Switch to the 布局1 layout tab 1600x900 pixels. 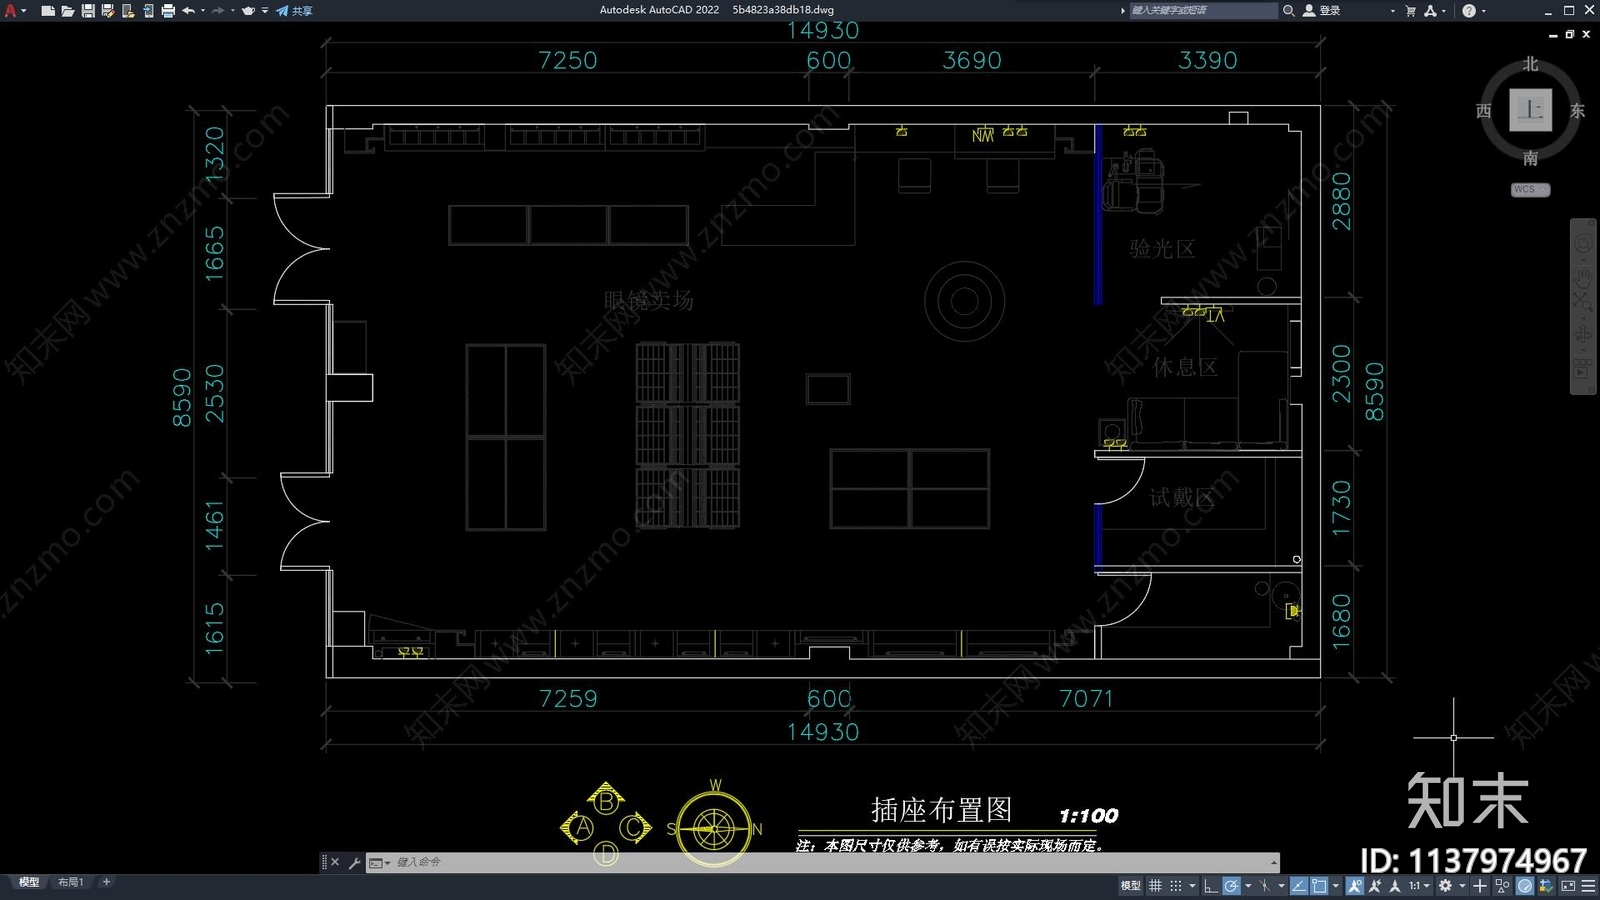(70, 882)
